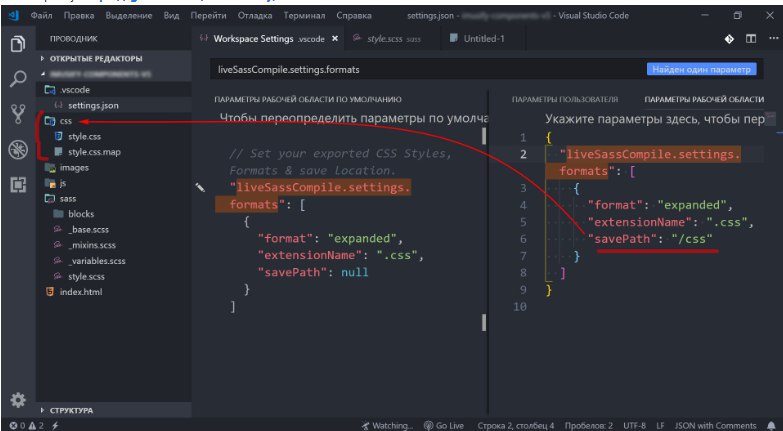Split the editor to the right
783x431 pixels.
pyautogui.click(x=751, y=39)
